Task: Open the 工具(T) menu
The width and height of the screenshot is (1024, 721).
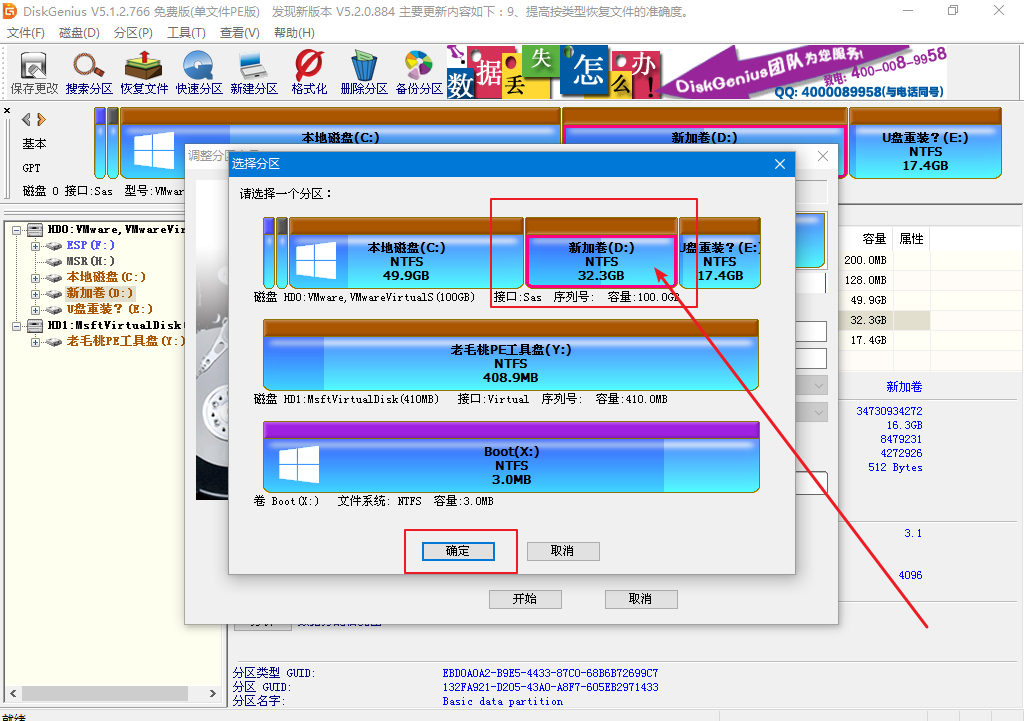Action: coord(186,33)
